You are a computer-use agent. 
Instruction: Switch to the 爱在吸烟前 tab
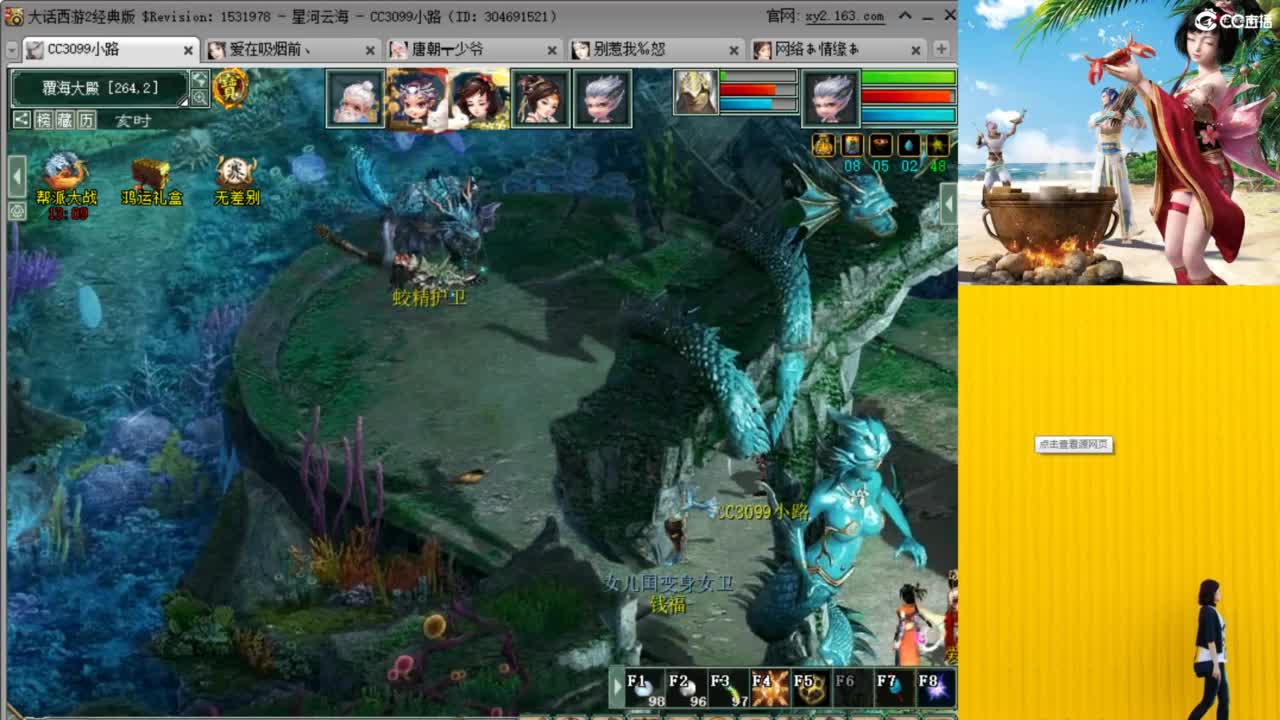293,49
